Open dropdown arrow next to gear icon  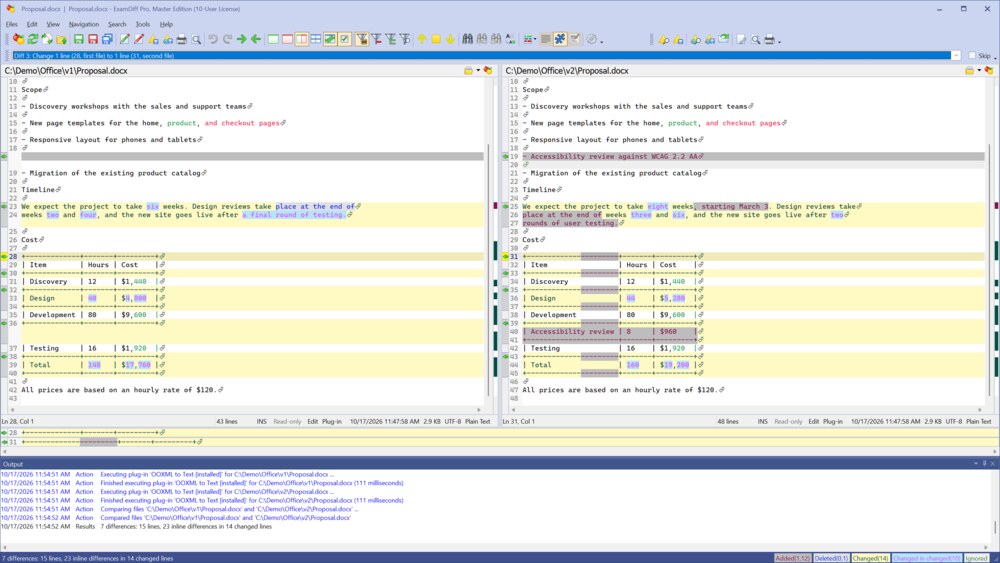pos(601,41)
